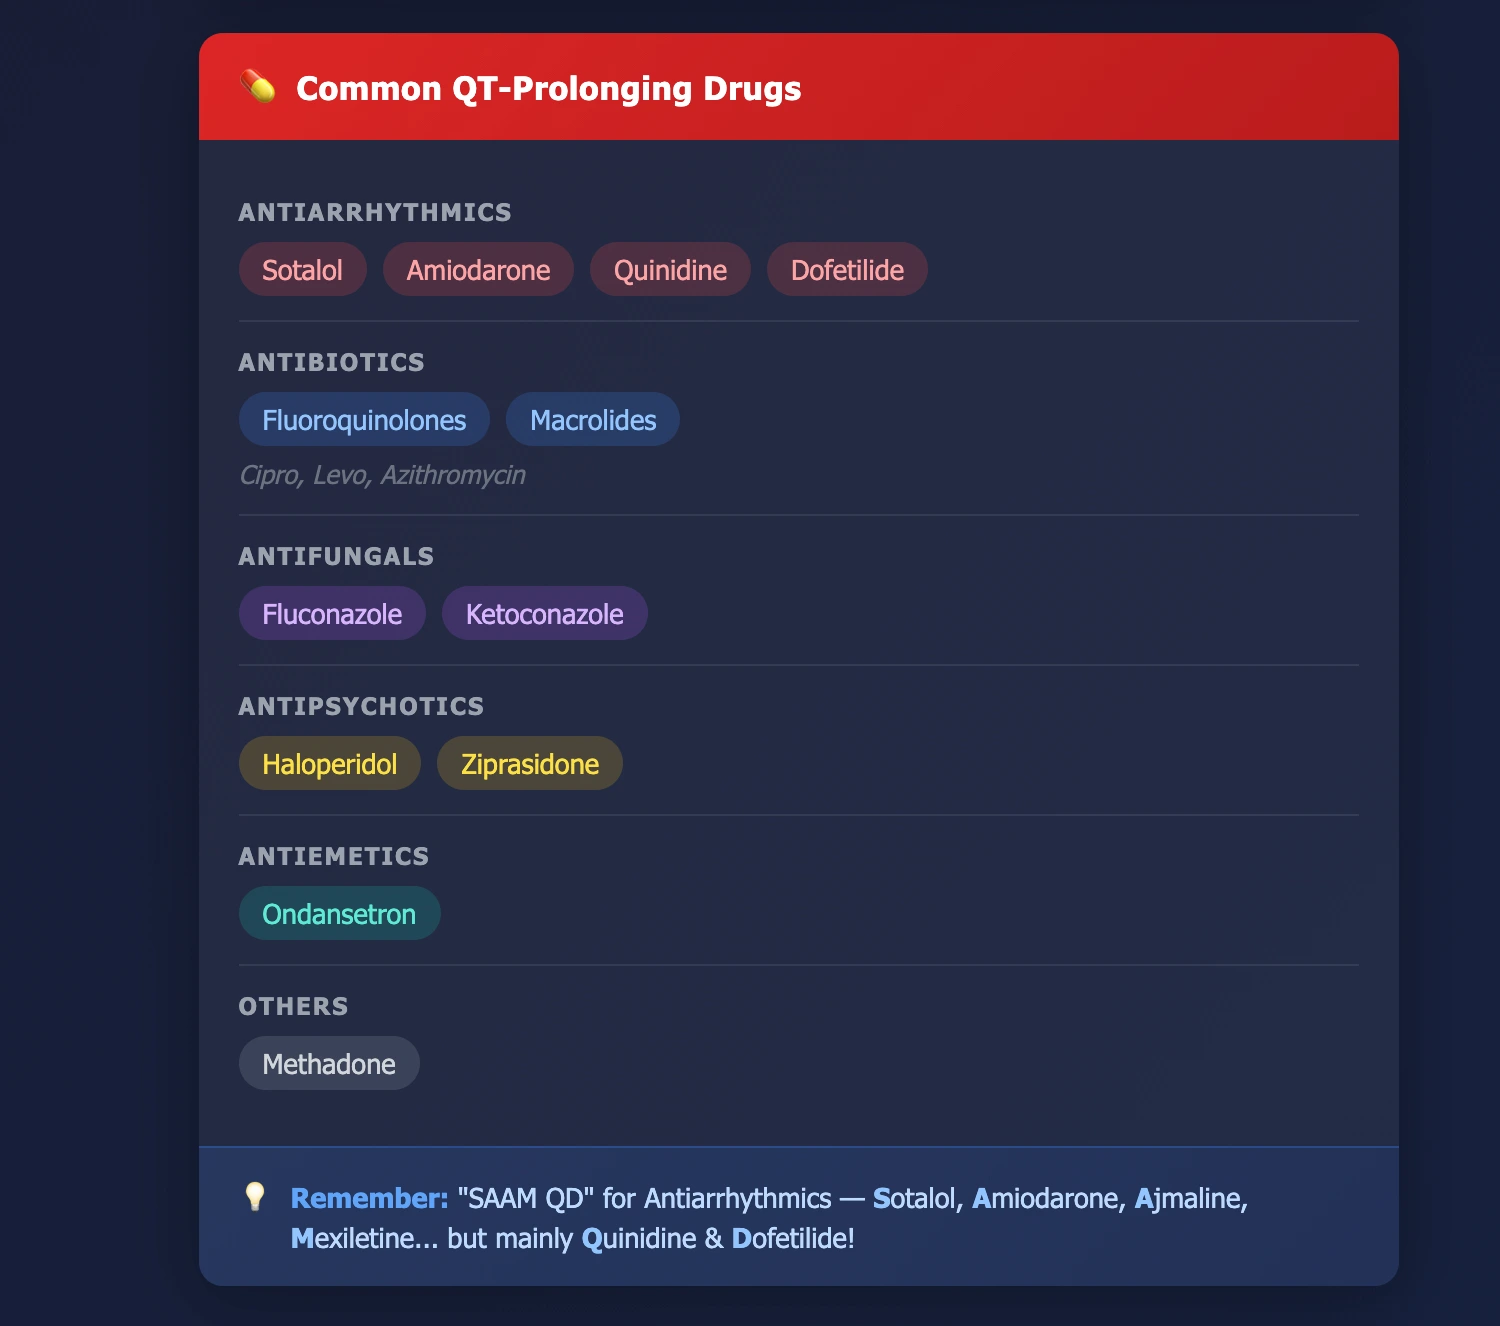Click the Amiodarone tag

pos(478,270)
